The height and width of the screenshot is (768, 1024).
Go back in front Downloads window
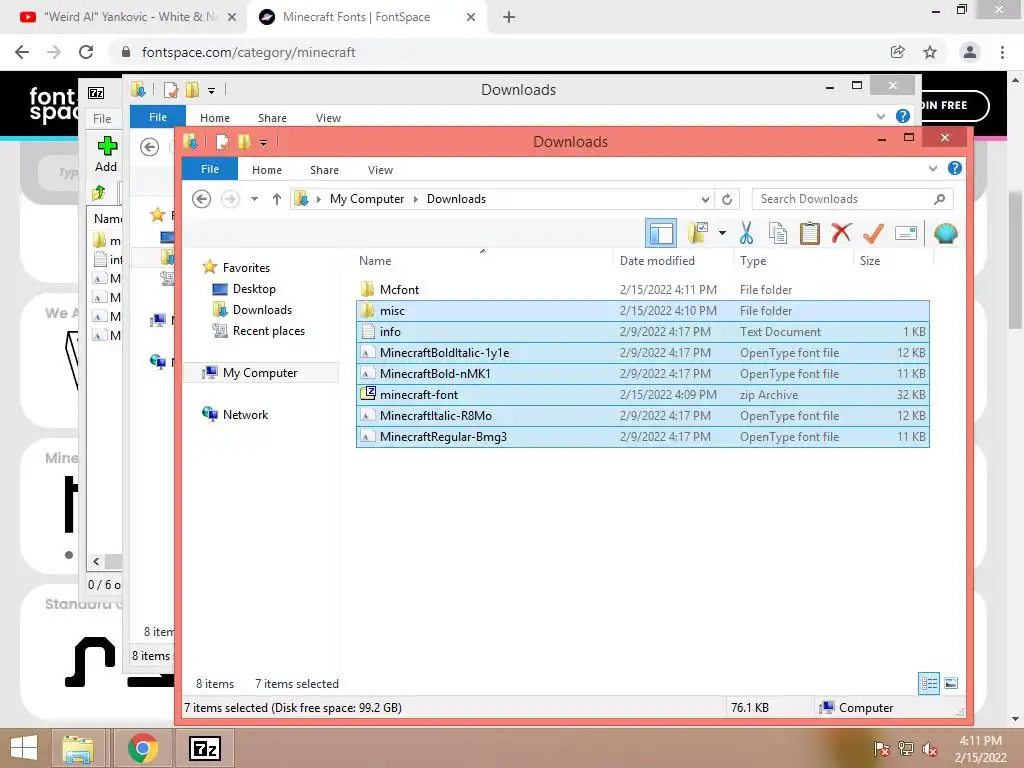201,199
